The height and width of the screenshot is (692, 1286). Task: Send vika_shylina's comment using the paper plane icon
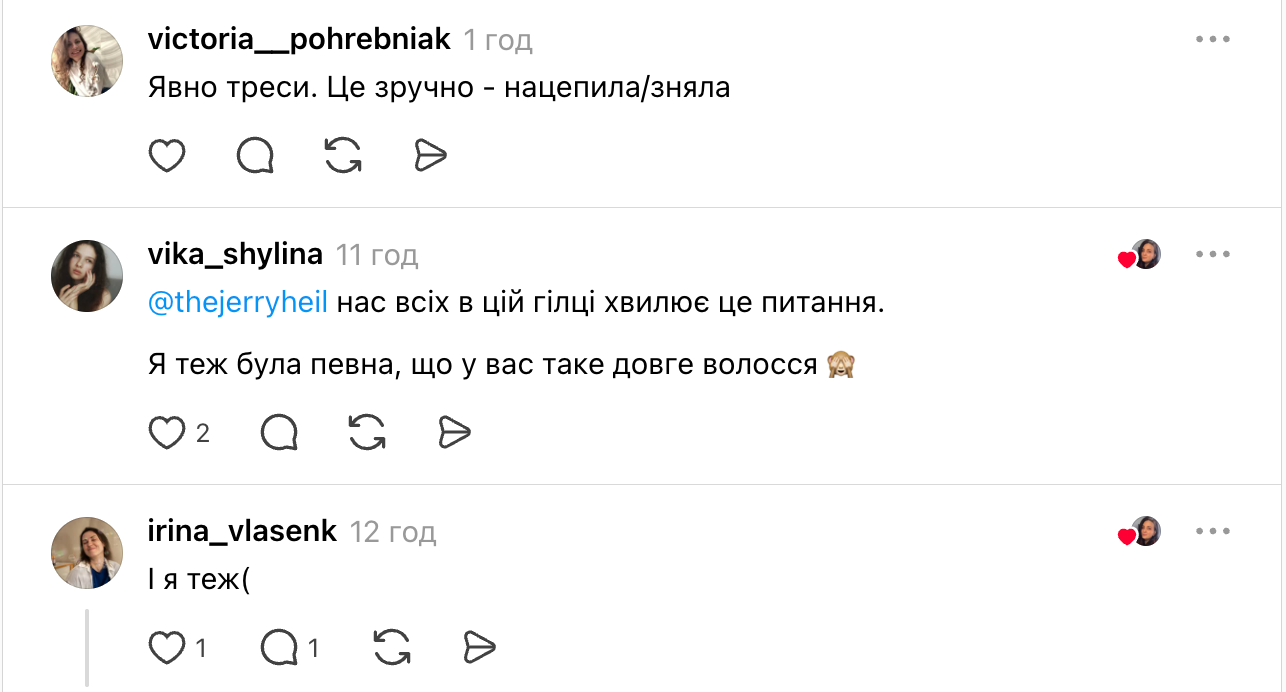[455, 433]
